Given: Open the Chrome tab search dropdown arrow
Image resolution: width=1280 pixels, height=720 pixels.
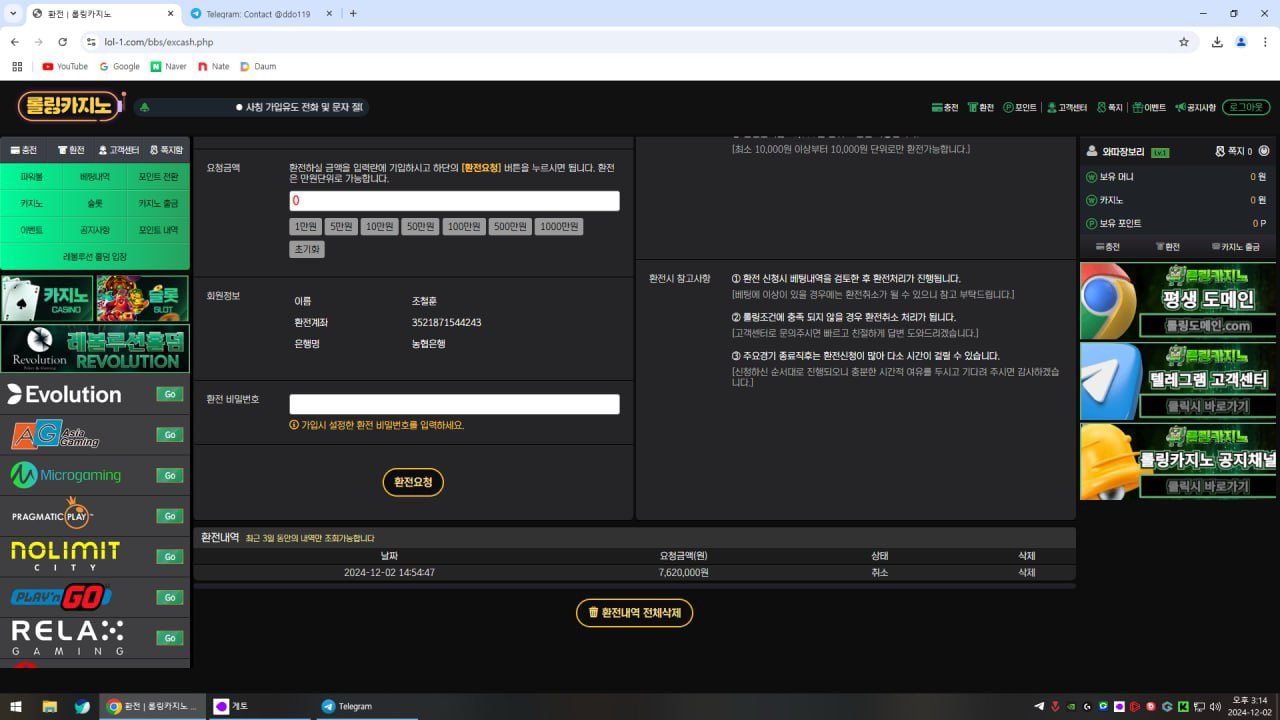Looking at the screenshot, I should (13, 14).
